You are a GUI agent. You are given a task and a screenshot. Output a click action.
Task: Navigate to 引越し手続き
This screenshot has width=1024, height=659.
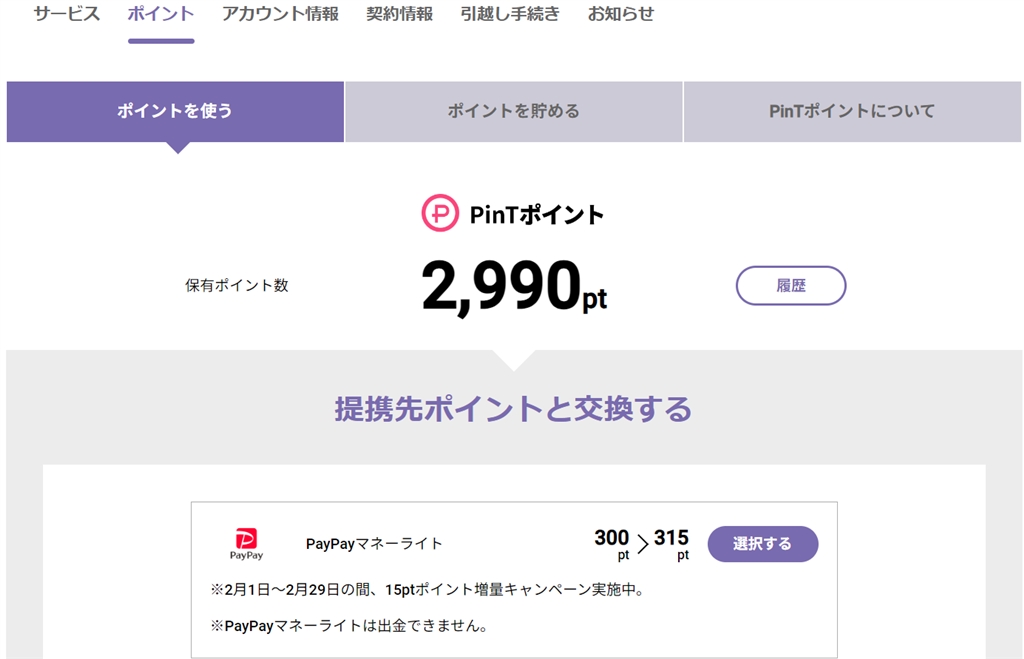pyautogui.click(x=510, y=14)
